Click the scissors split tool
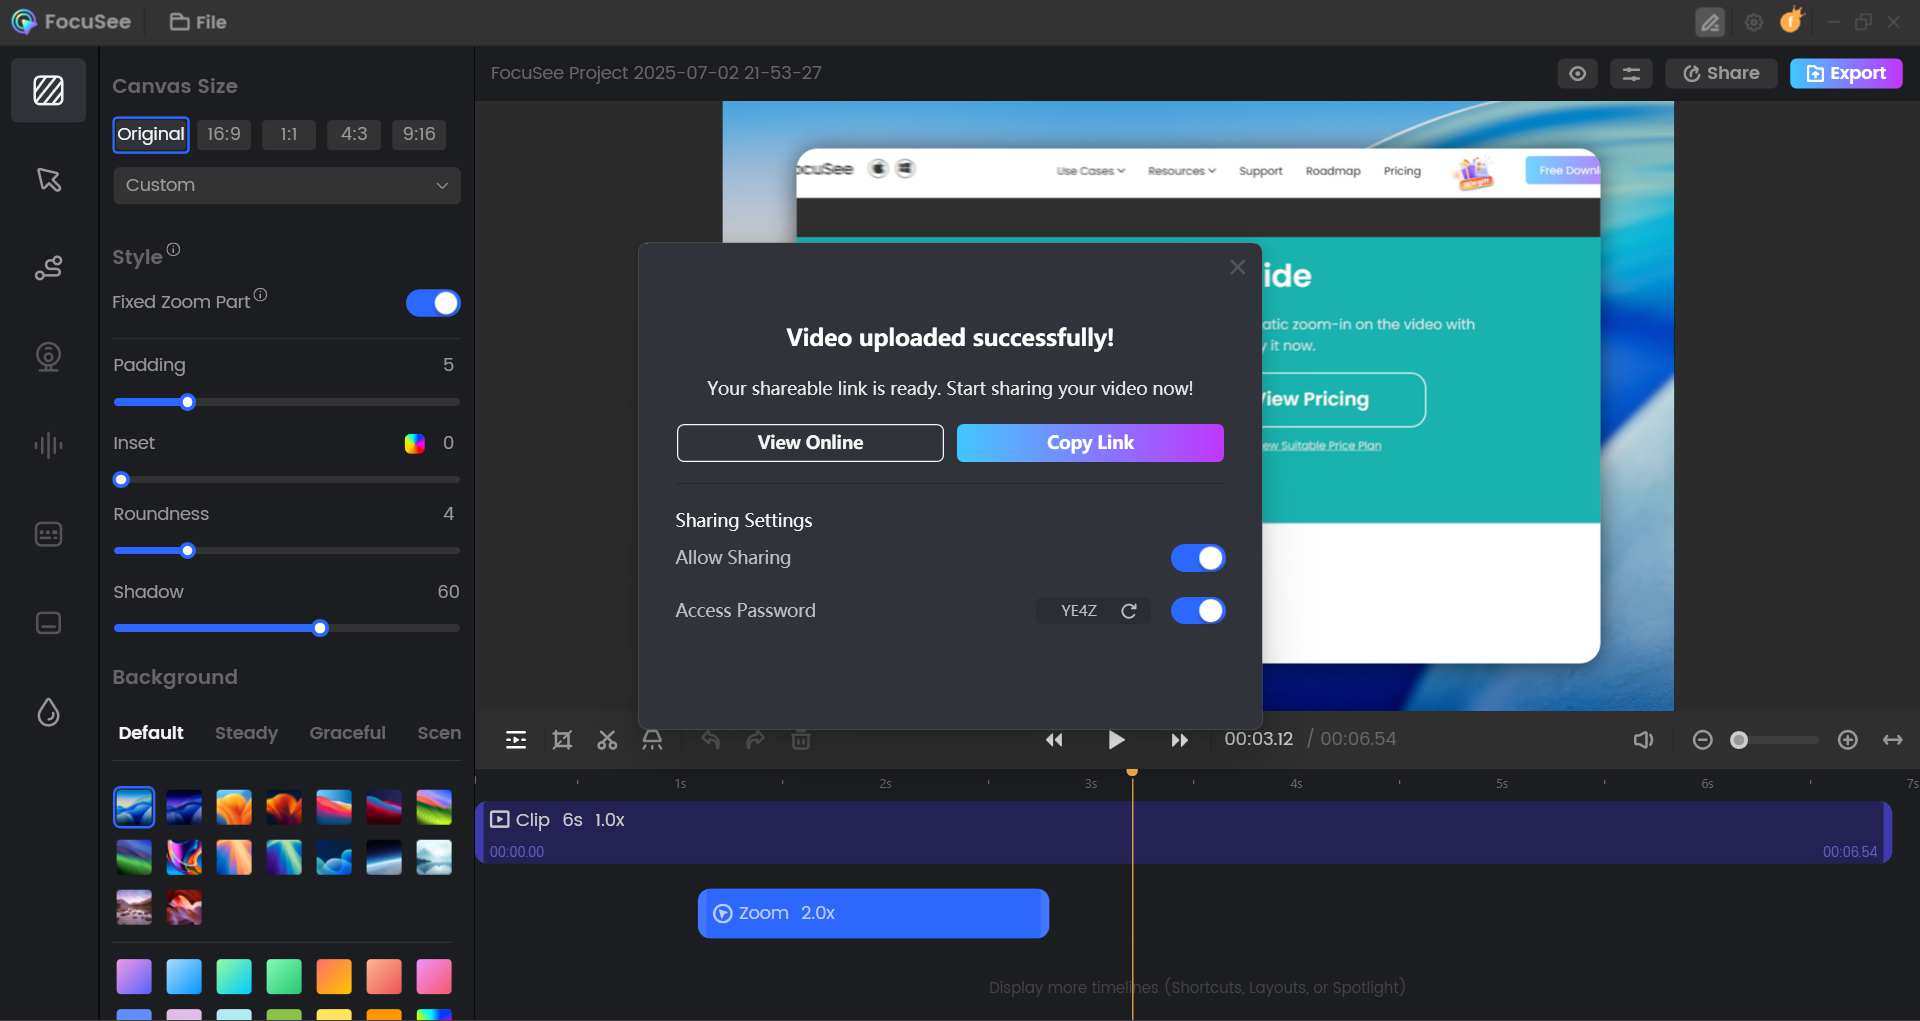Image resolution: width=1920 pixels, height=1021 pixels. point(607,740)
